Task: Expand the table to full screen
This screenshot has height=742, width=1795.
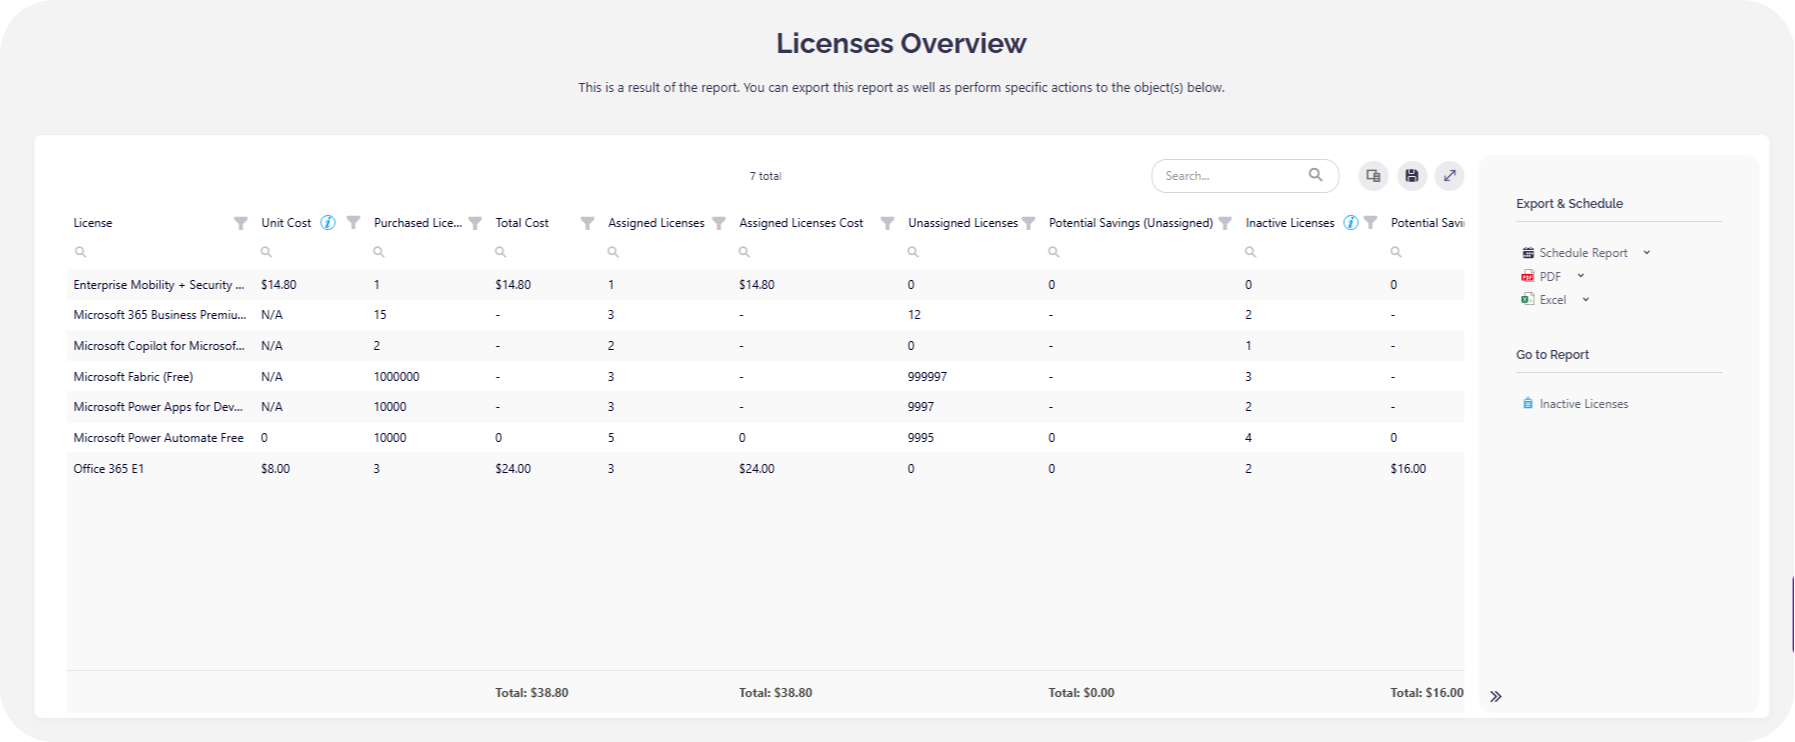Action: [x=1449, y=176]
